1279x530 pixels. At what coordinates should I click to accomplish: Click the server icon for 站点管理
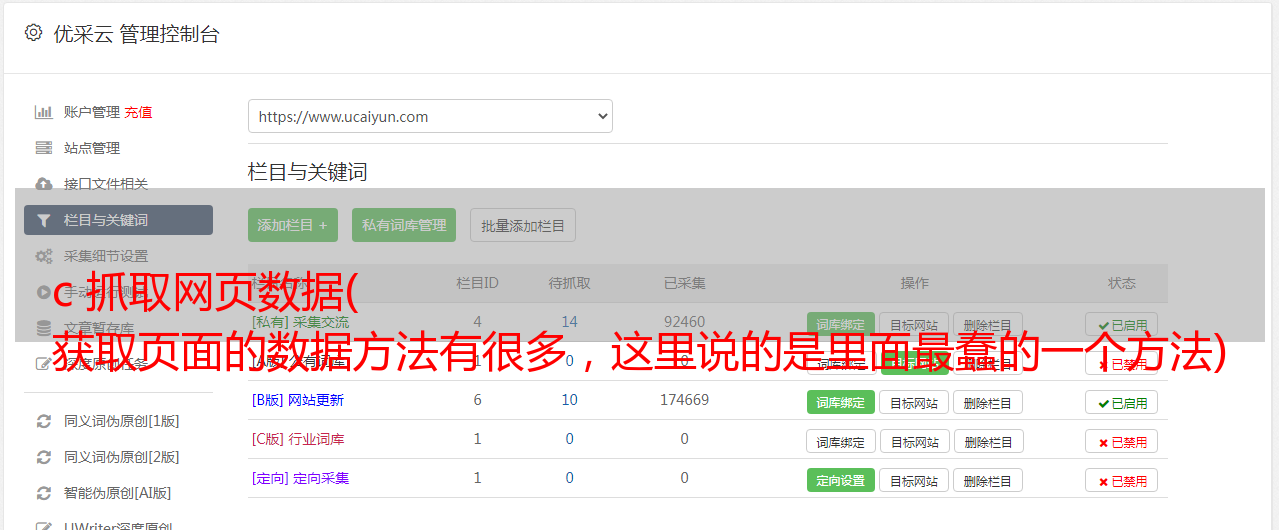[x=44, y=148]
